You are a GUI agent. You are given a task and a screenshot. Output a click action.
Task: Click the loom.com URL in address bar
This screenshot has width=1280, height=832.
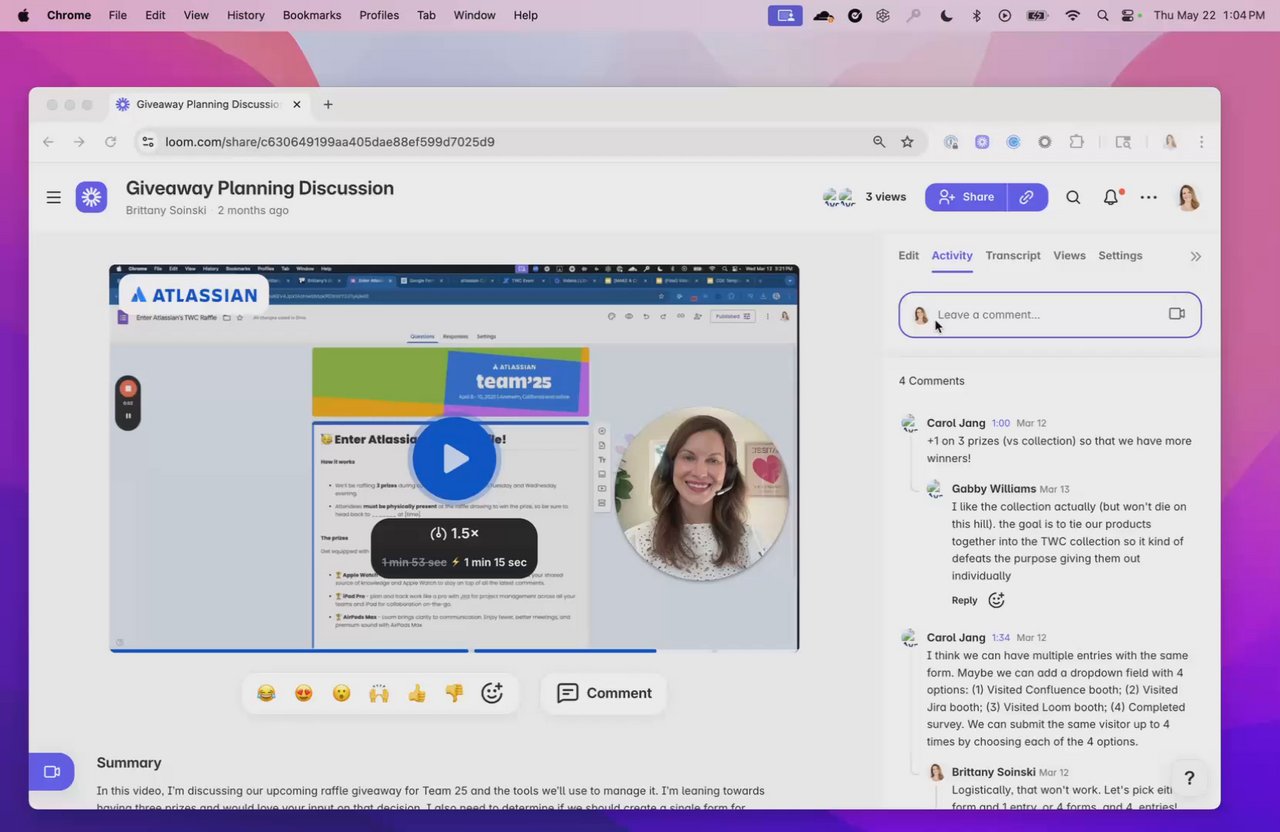click(x=330, y=142)
